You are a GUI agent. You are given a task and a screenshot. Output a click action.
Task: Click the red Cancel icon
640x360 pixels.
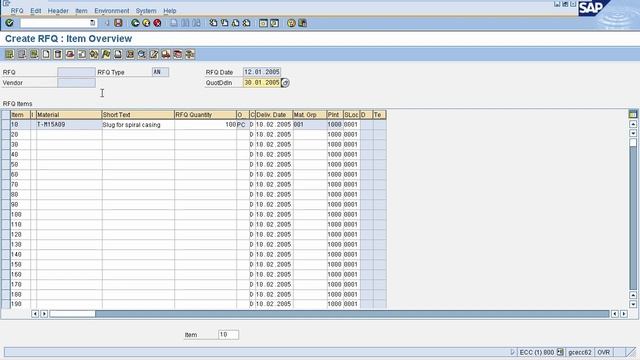157,23
